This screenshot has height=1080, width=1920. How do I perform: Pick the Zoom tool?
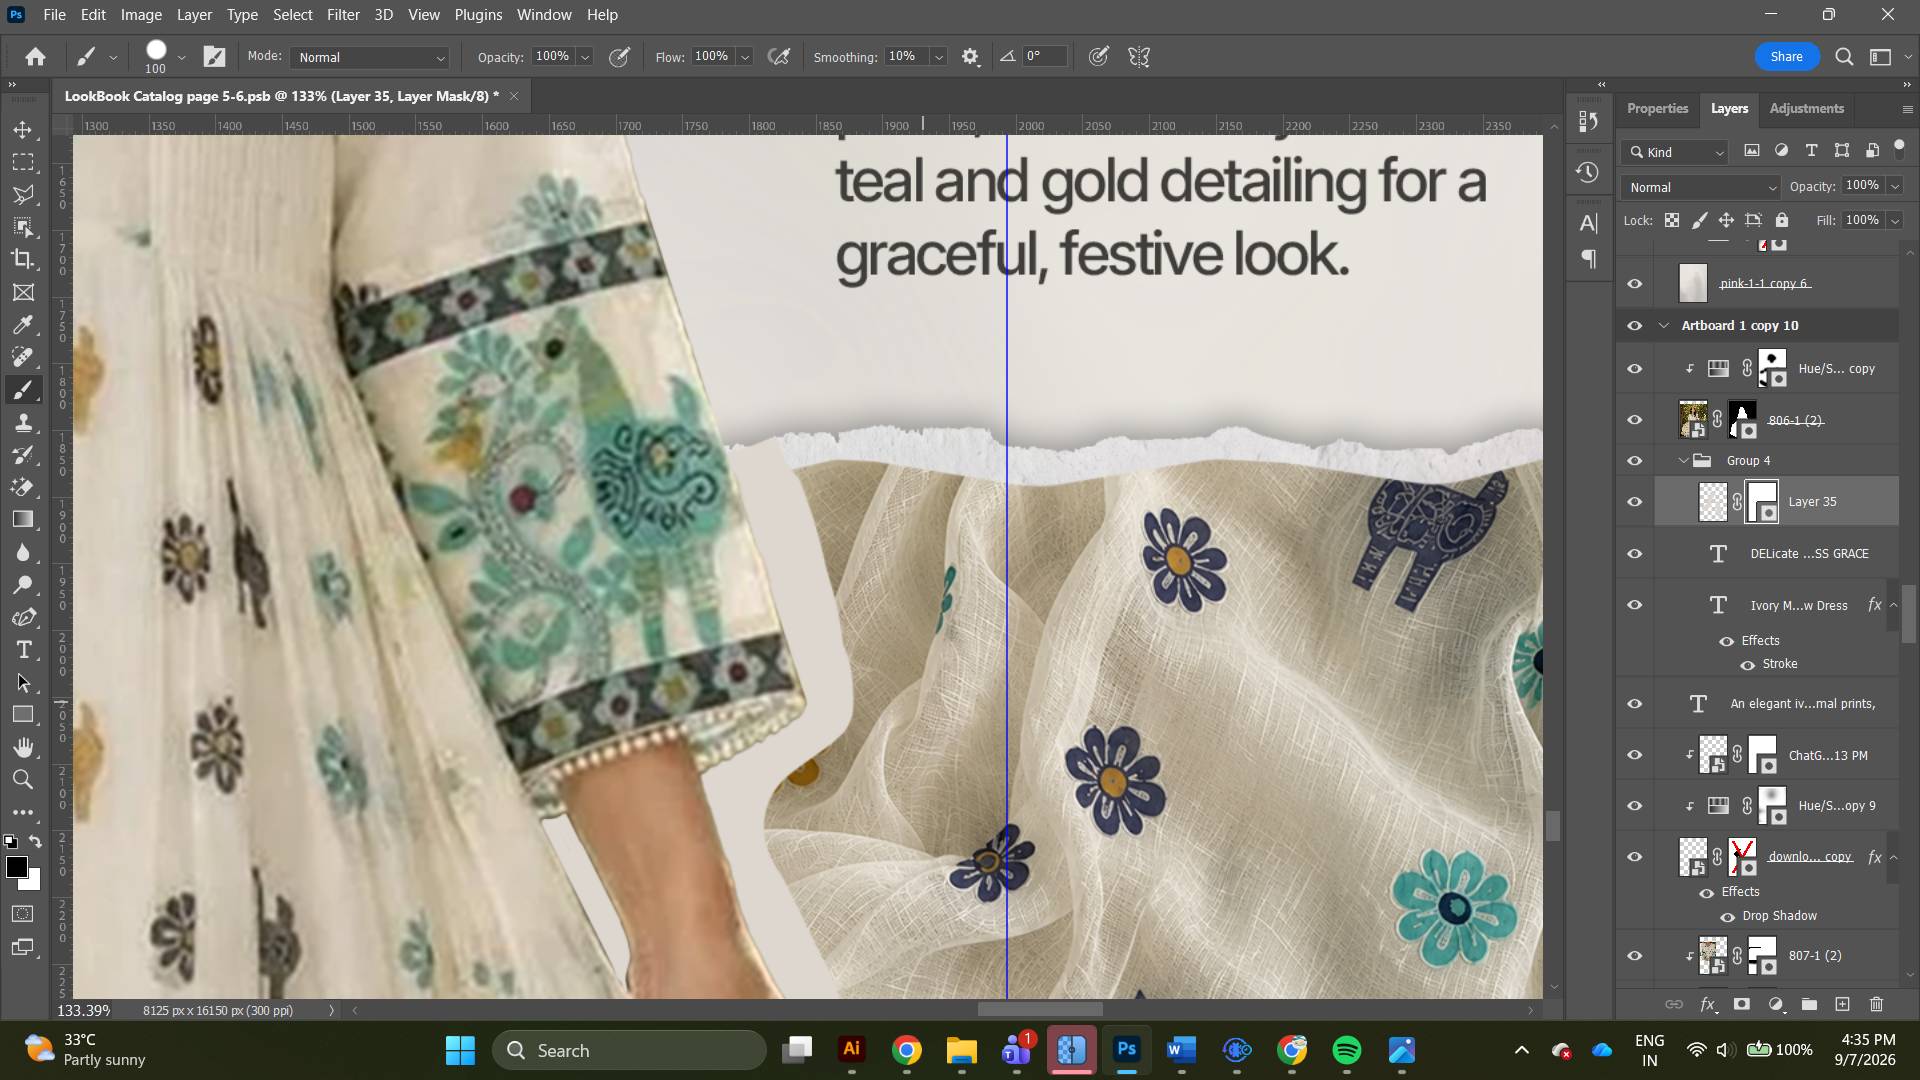23,780
